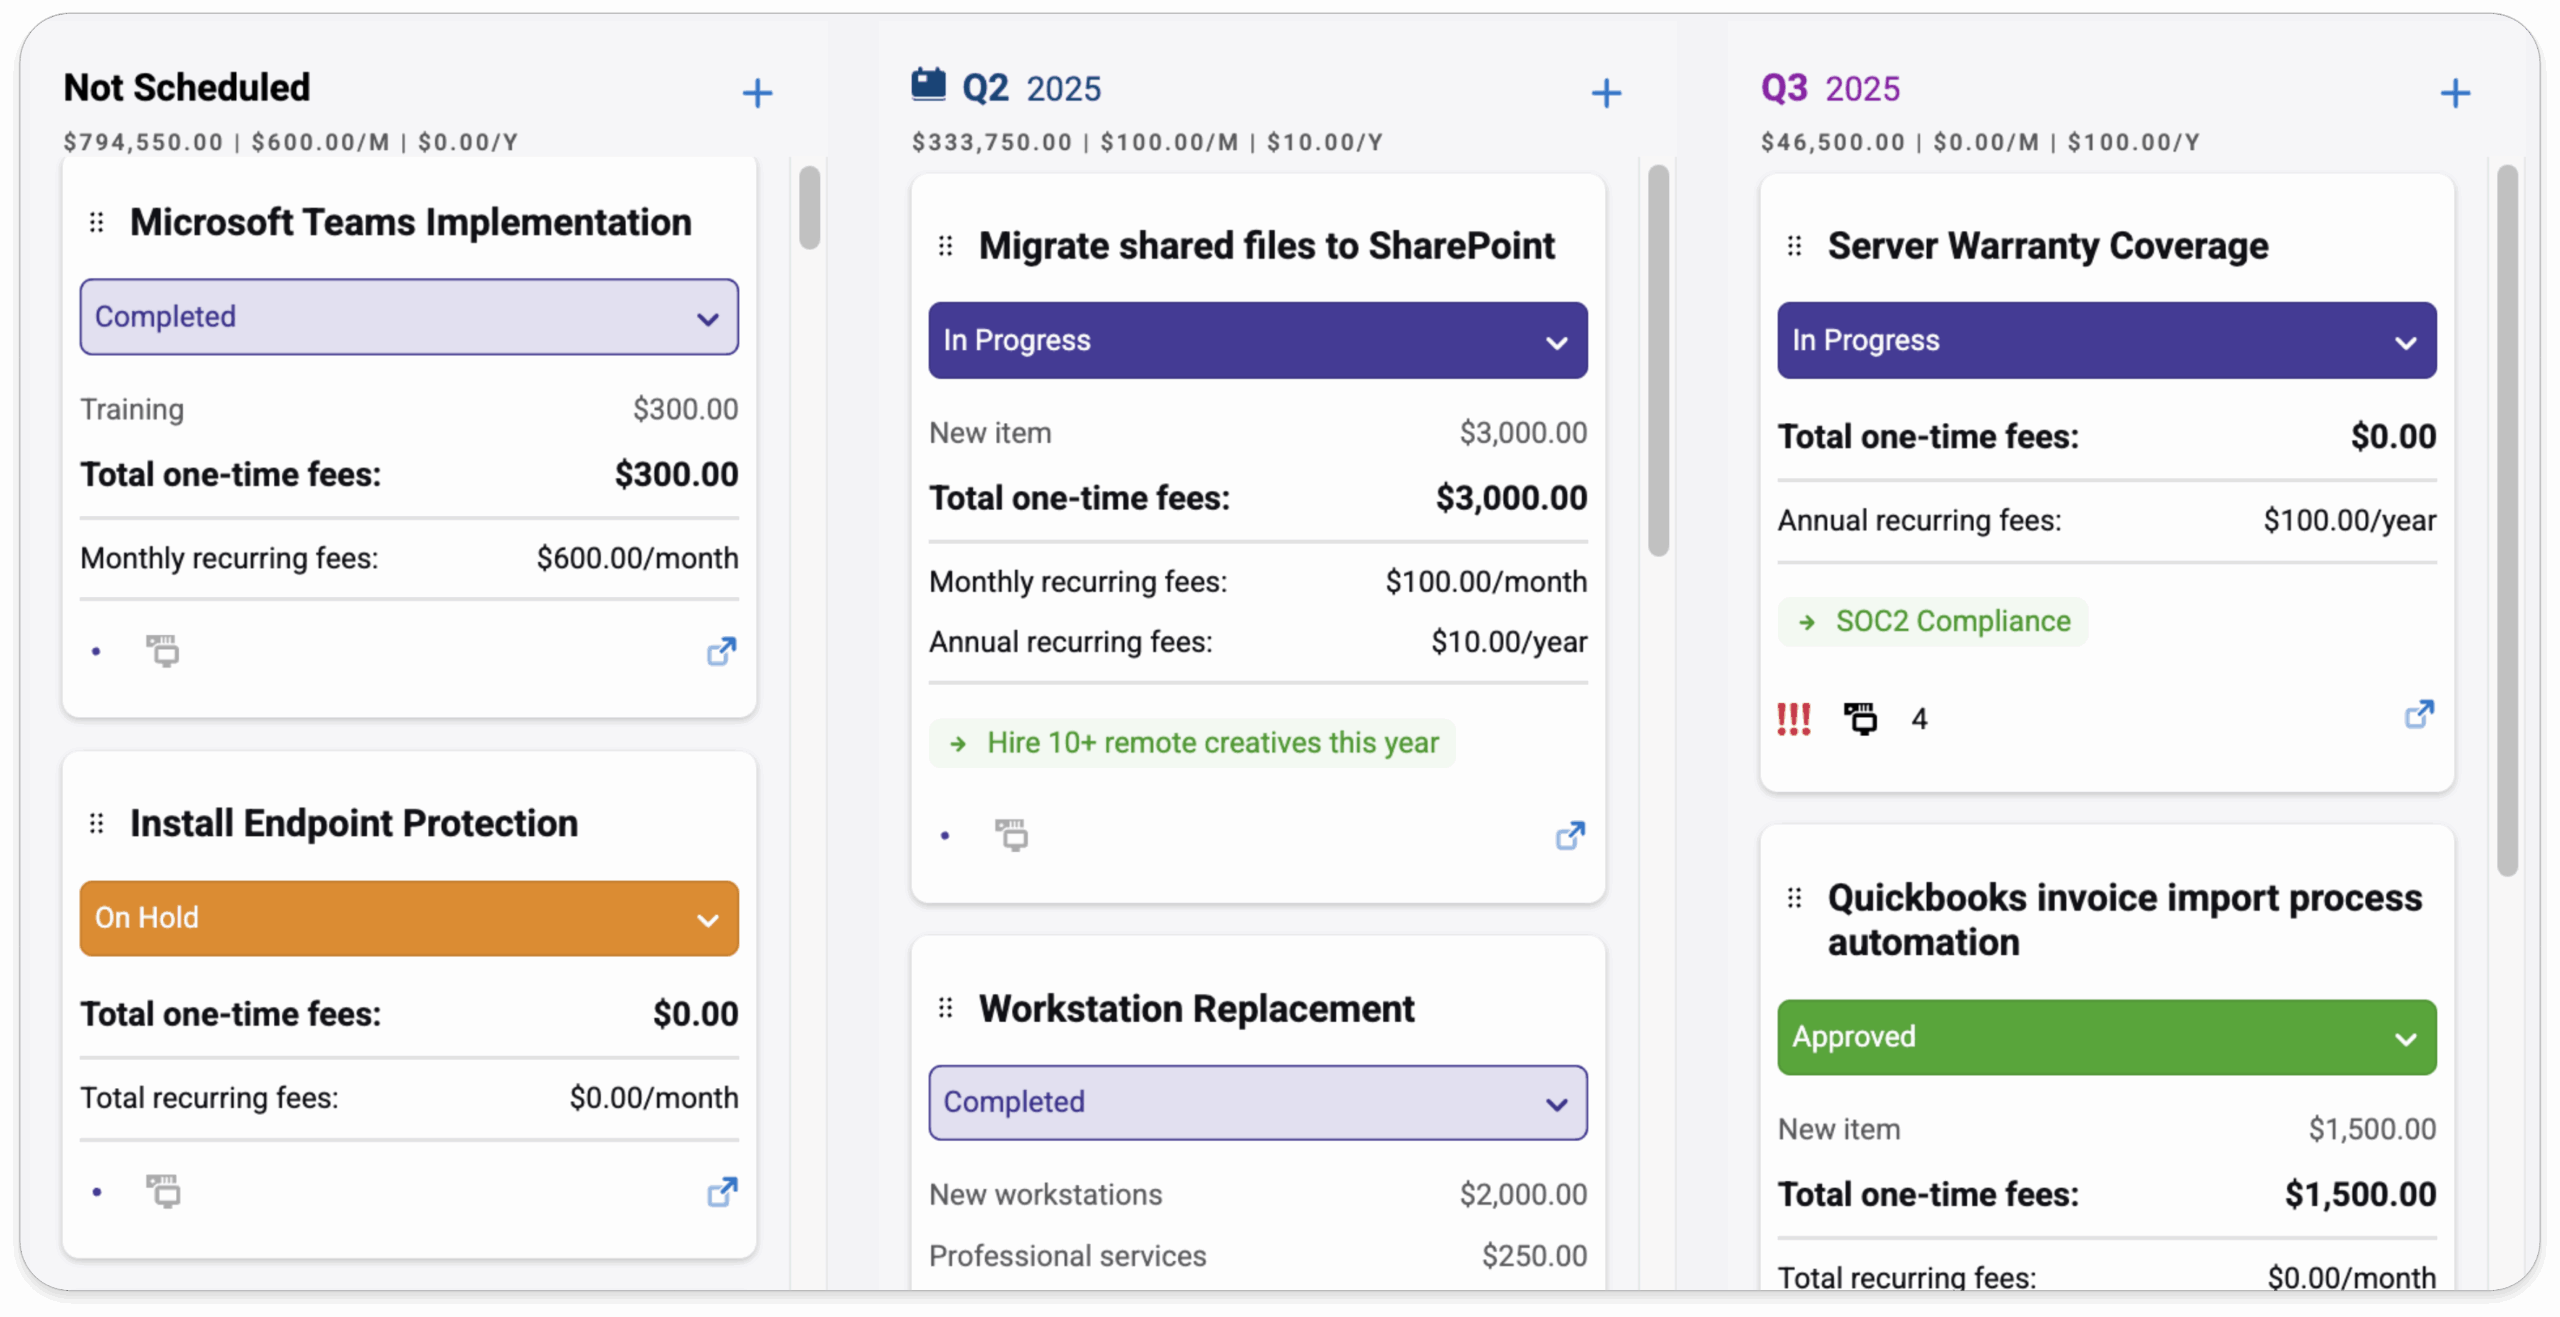Click priority dot on Microsoft Teams card
Image resolution: width=2560 pixels, height=1317 pixels.
[x=96, y=652]
